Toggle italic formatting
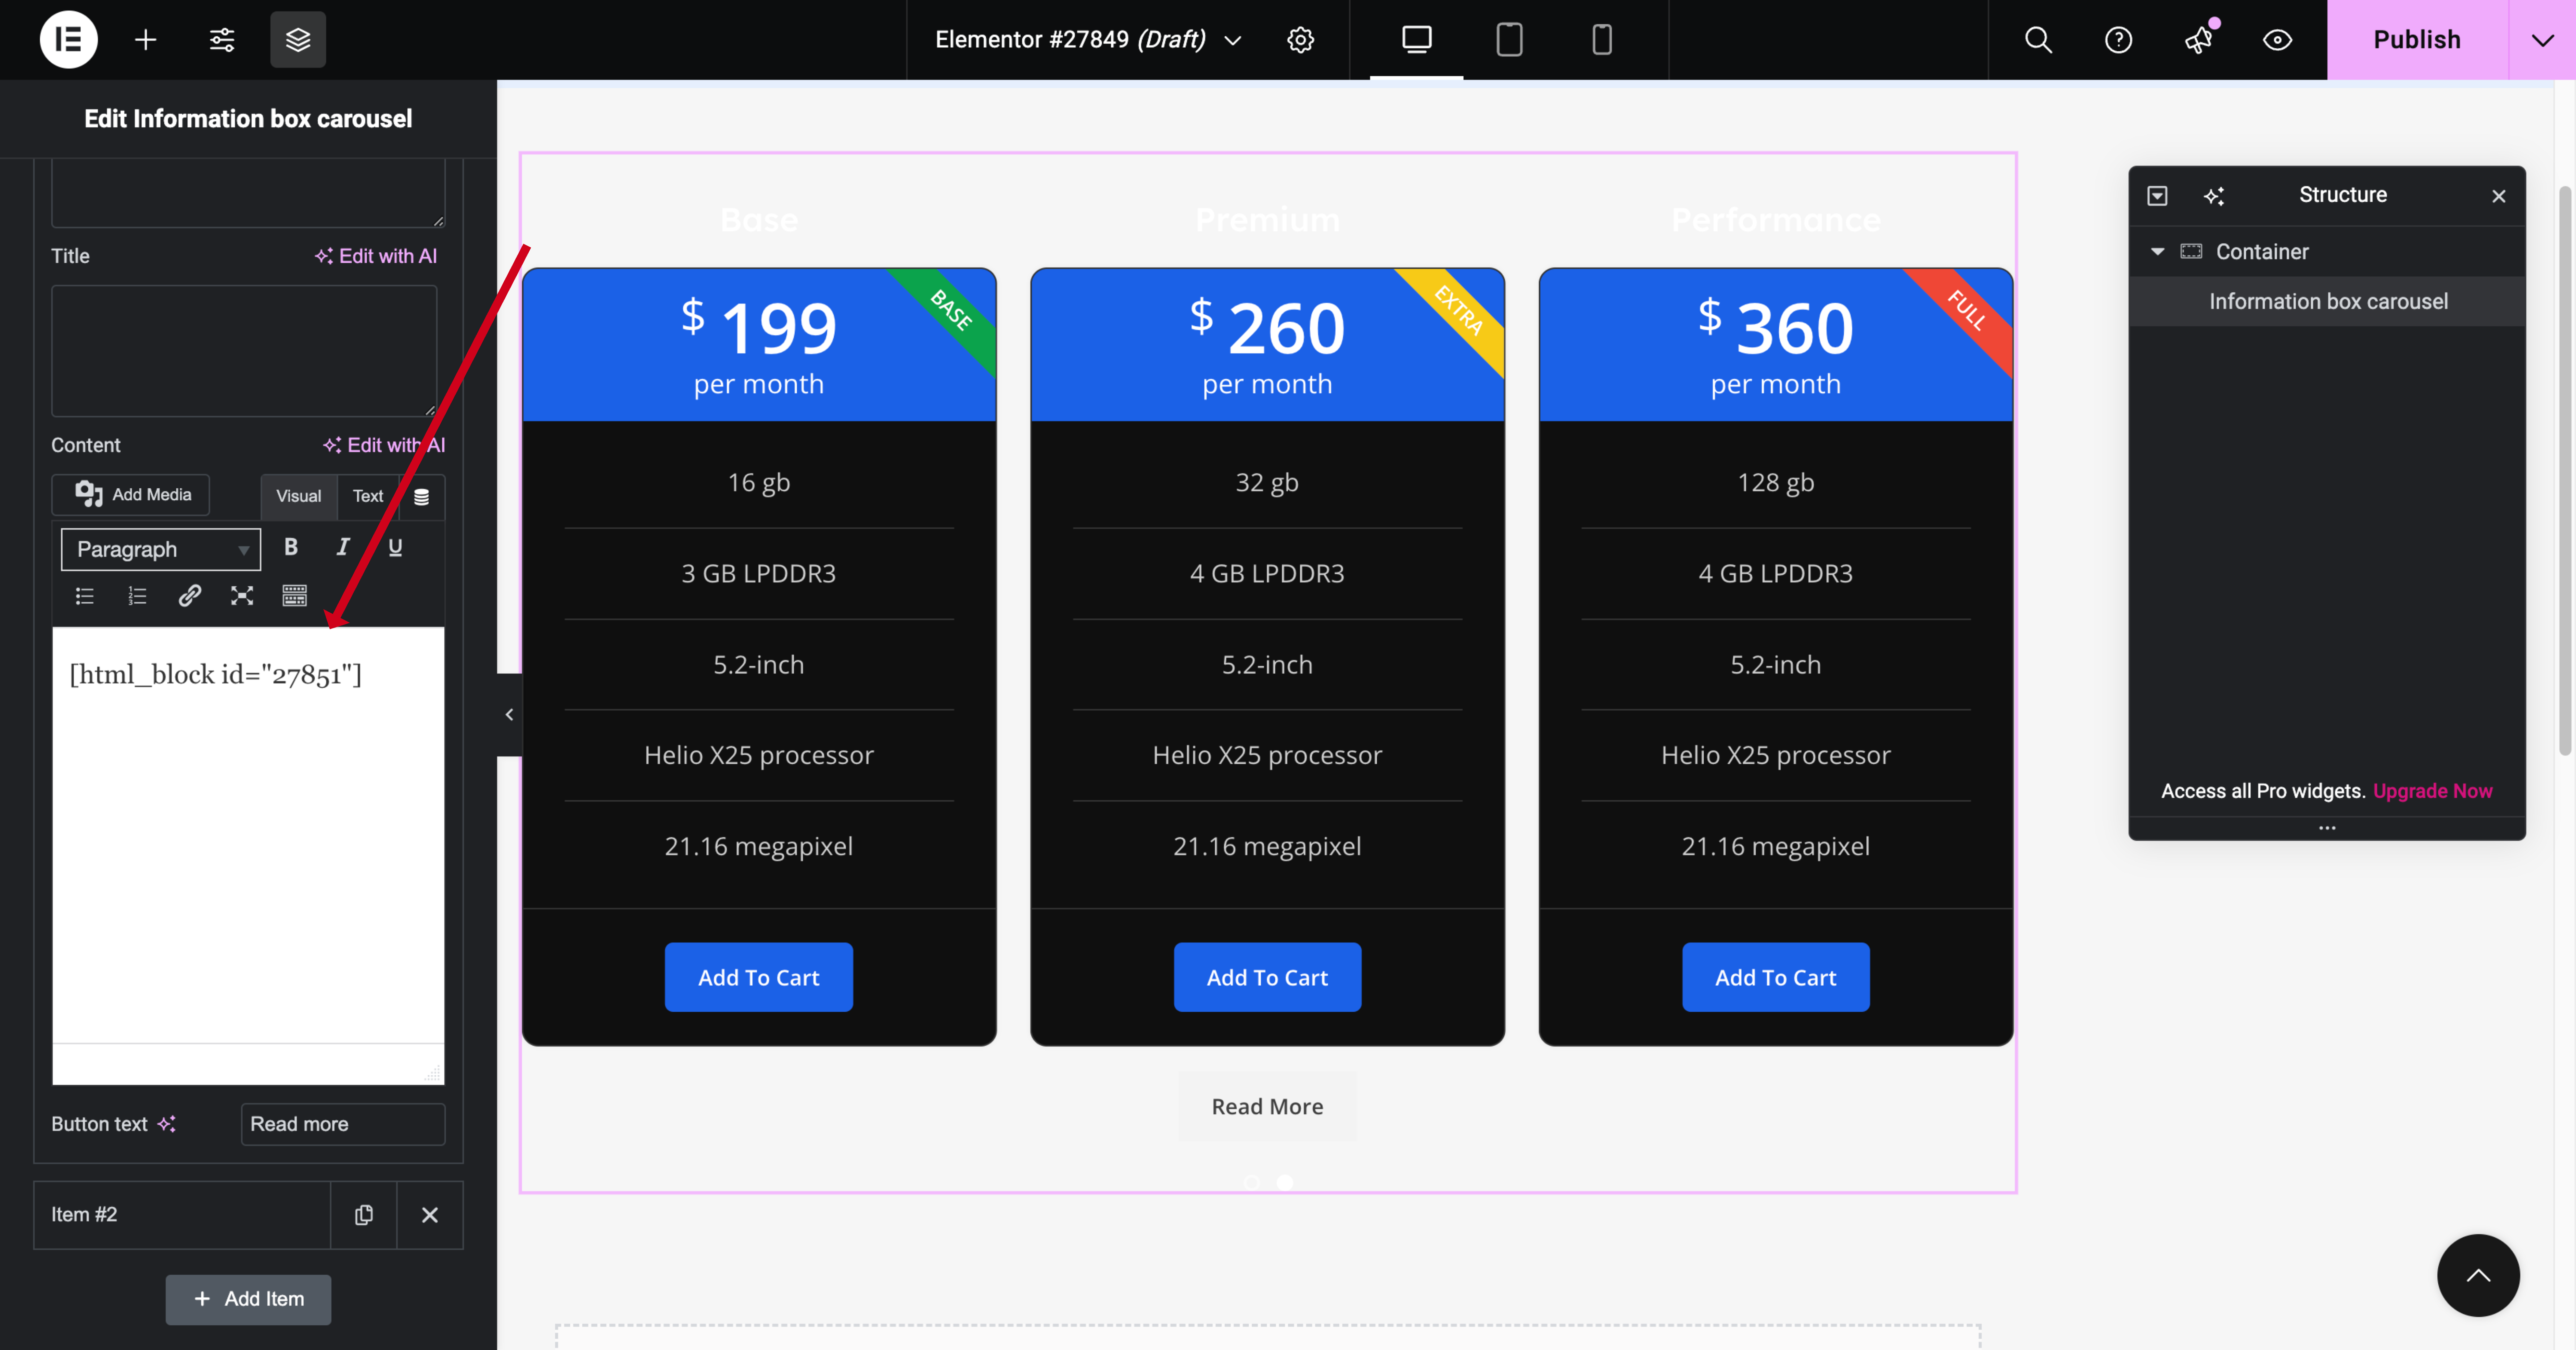The image size is (2576, 1350). 343,547
